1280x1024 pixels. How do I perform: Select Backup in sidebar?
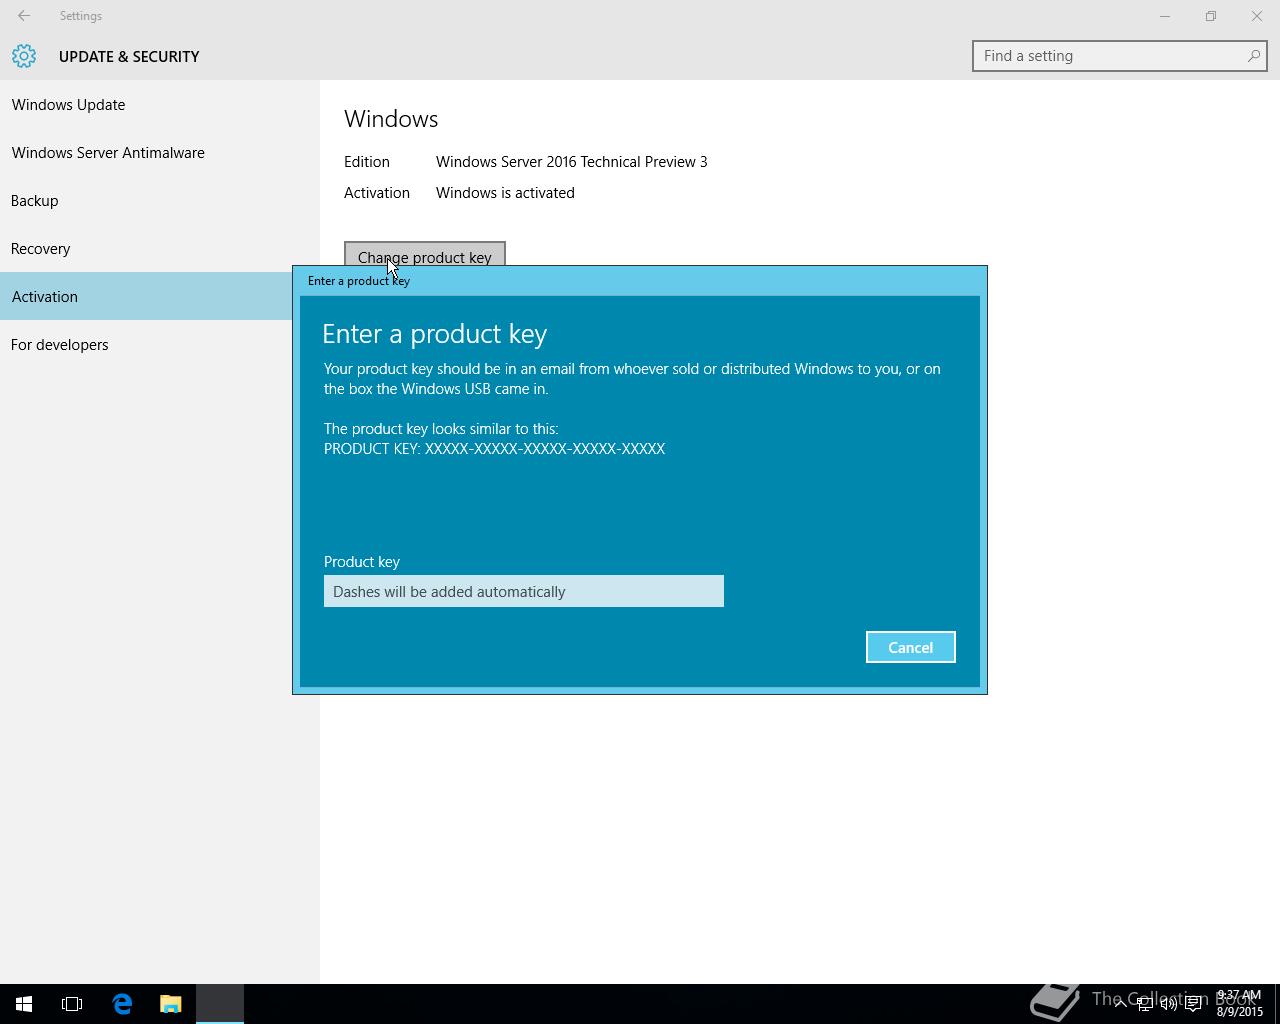click(160, 200)
